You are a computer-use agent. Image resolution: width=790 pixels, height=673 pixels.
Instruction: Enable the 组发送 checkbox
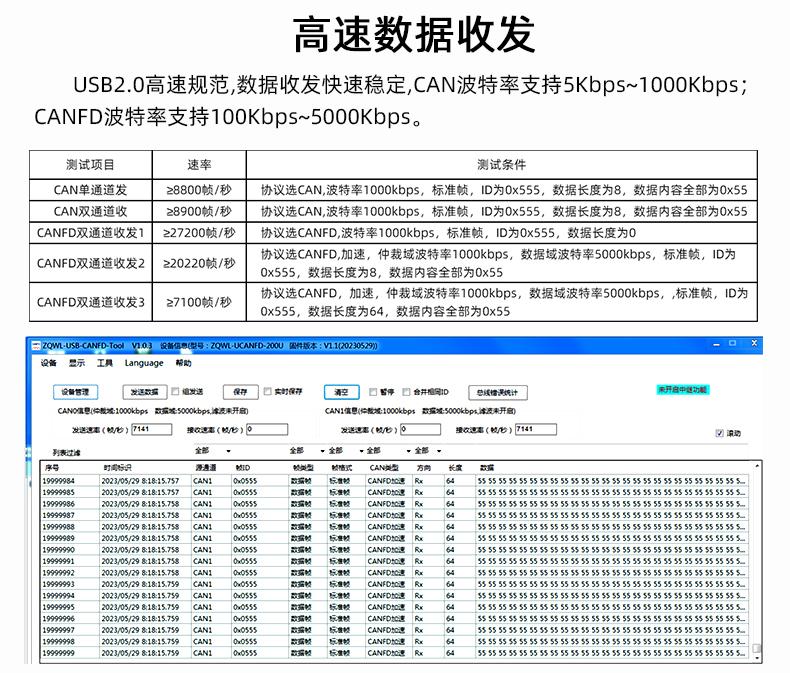(x=175, y=391)
